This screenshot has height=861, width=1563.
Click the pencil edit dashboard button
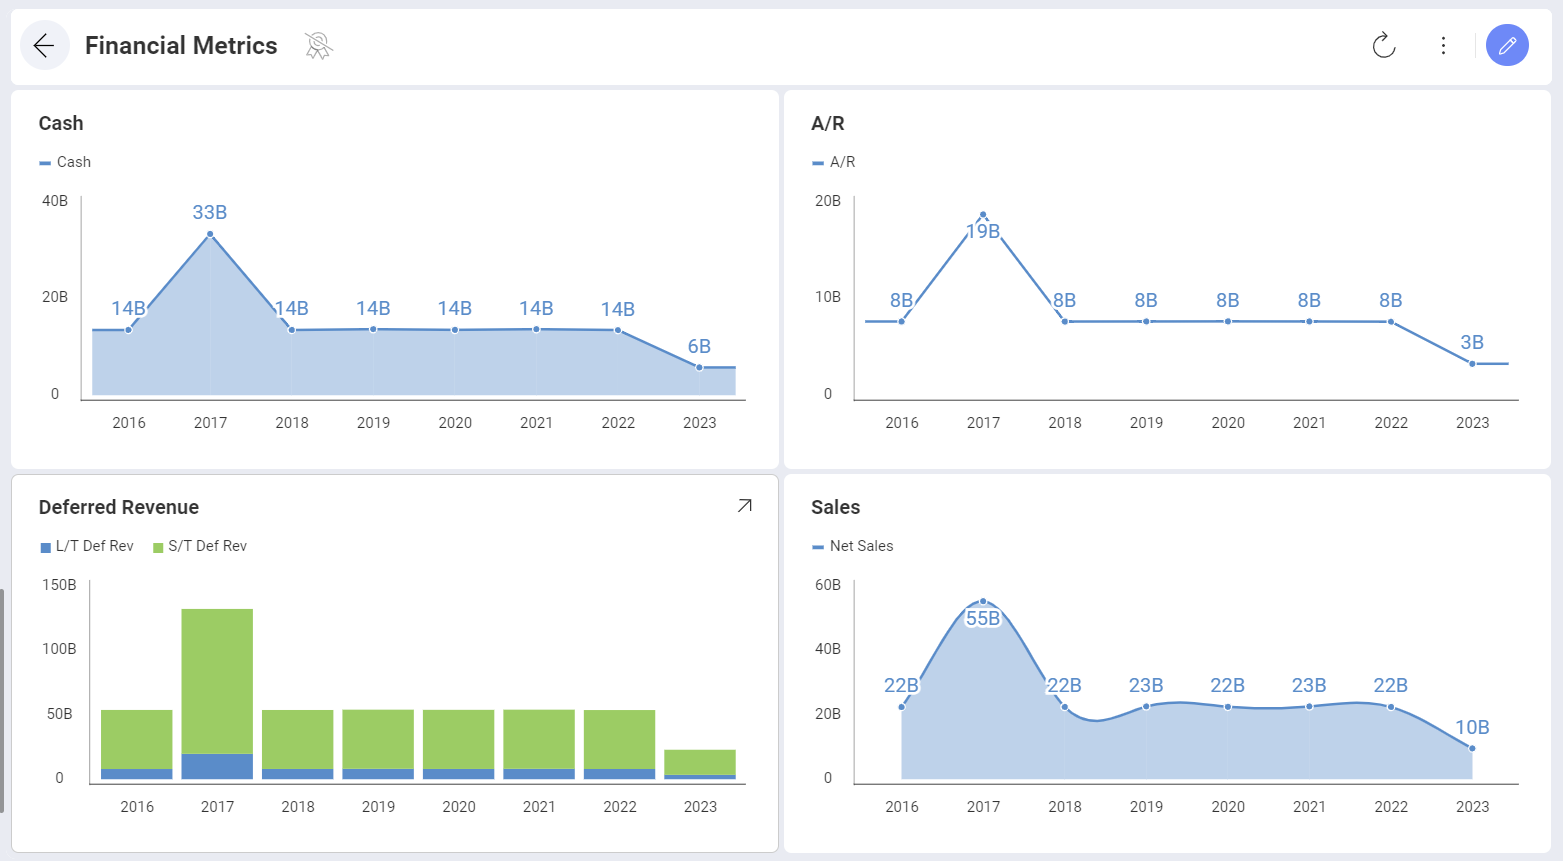1507,46
